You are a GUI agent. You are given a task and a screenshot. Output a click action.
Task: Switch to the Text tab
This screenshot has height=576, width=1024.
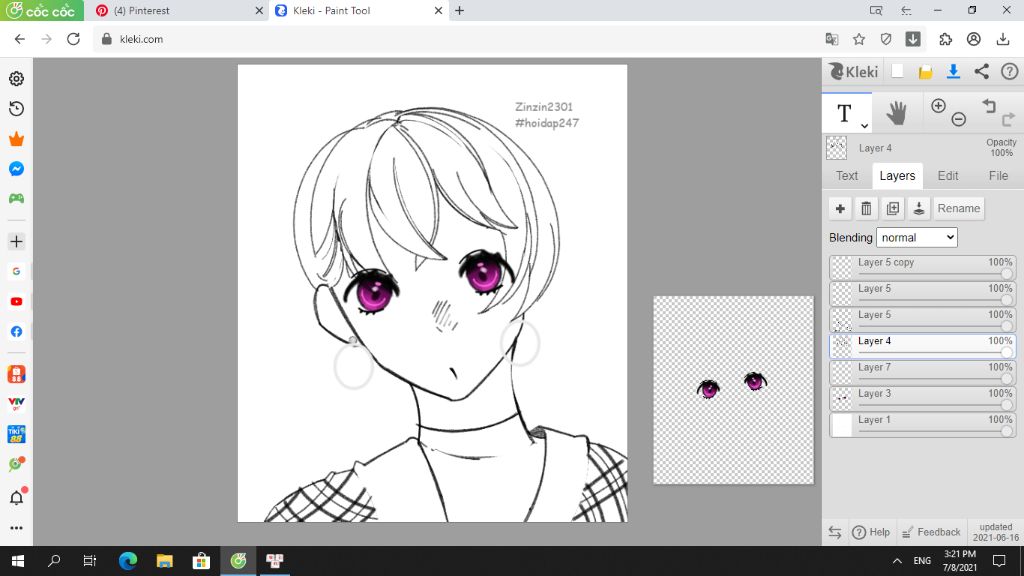pos(846,176)
